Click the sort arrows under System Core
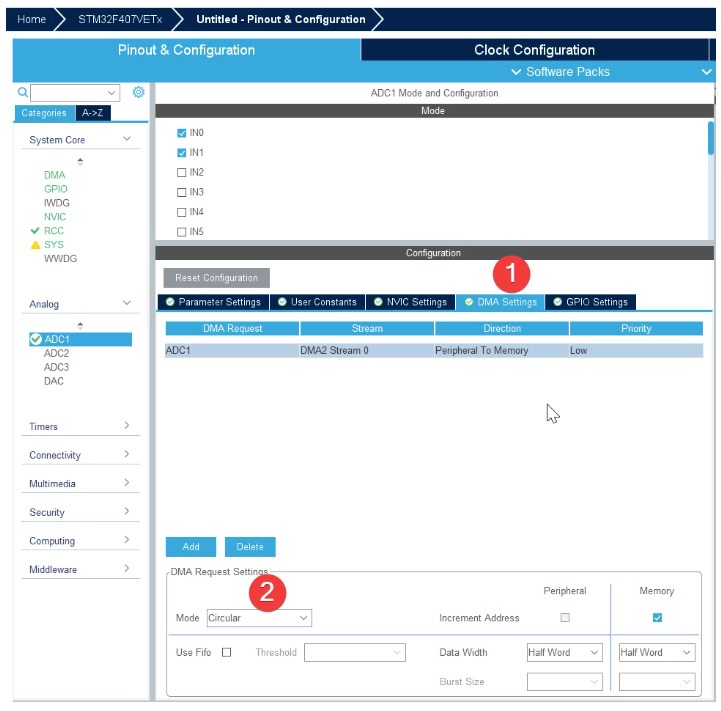 point(80,161)
